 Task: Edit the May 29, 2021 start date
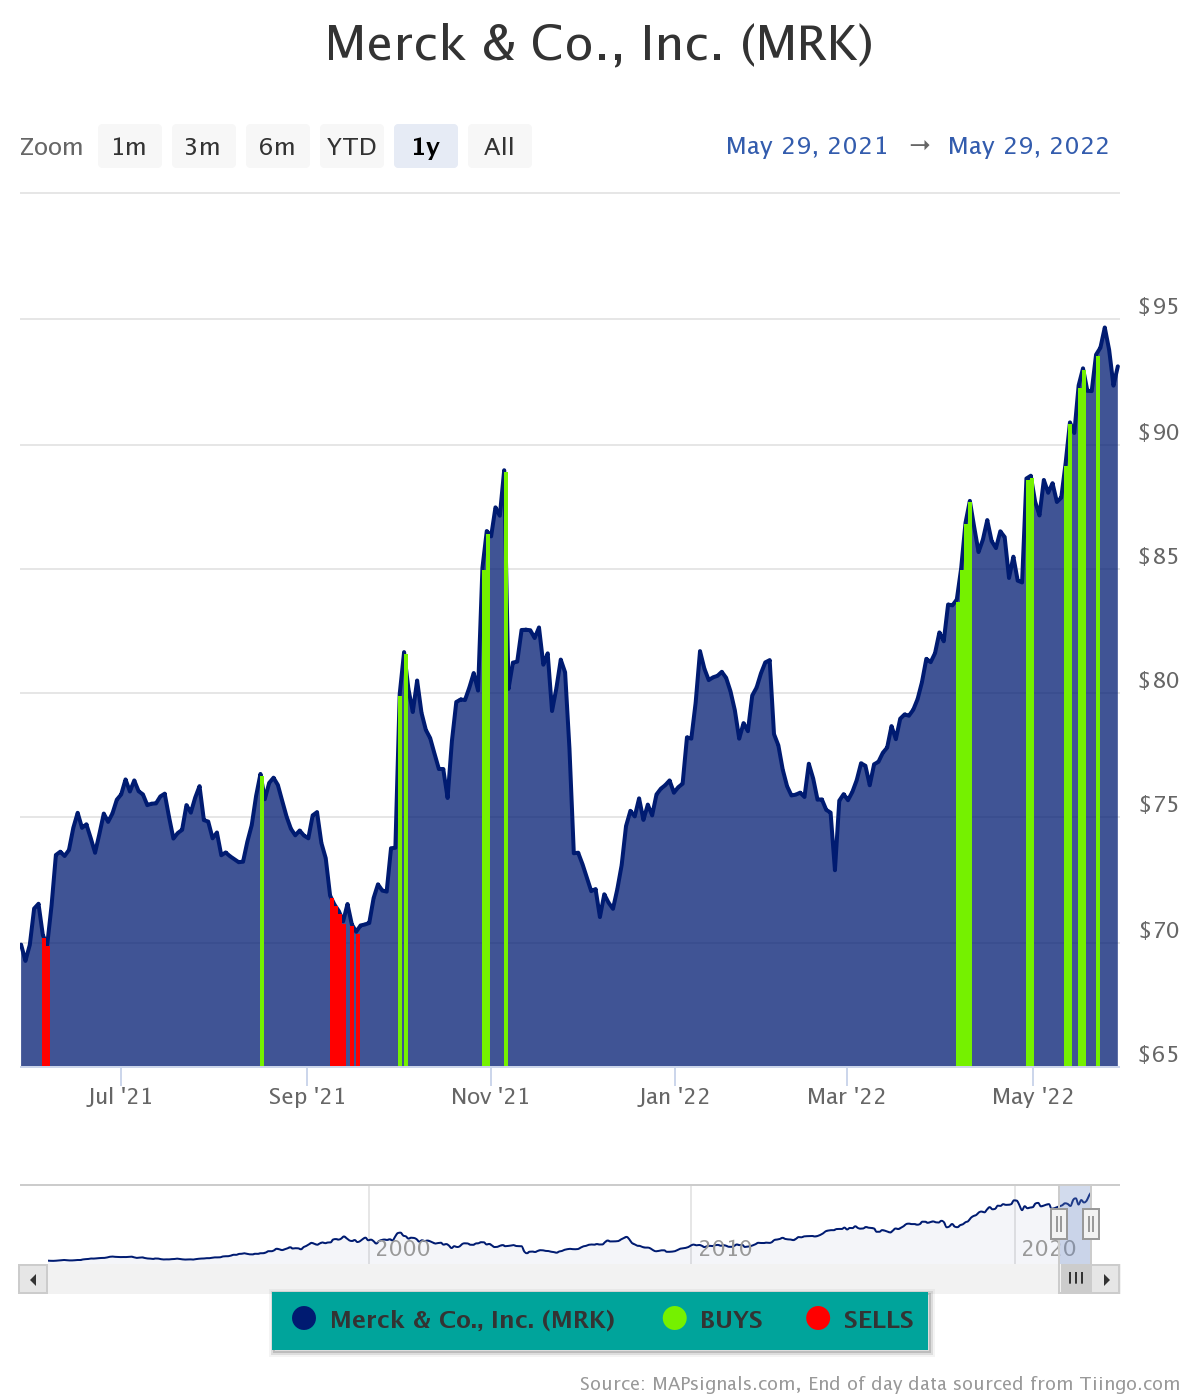tap(807, 146)
